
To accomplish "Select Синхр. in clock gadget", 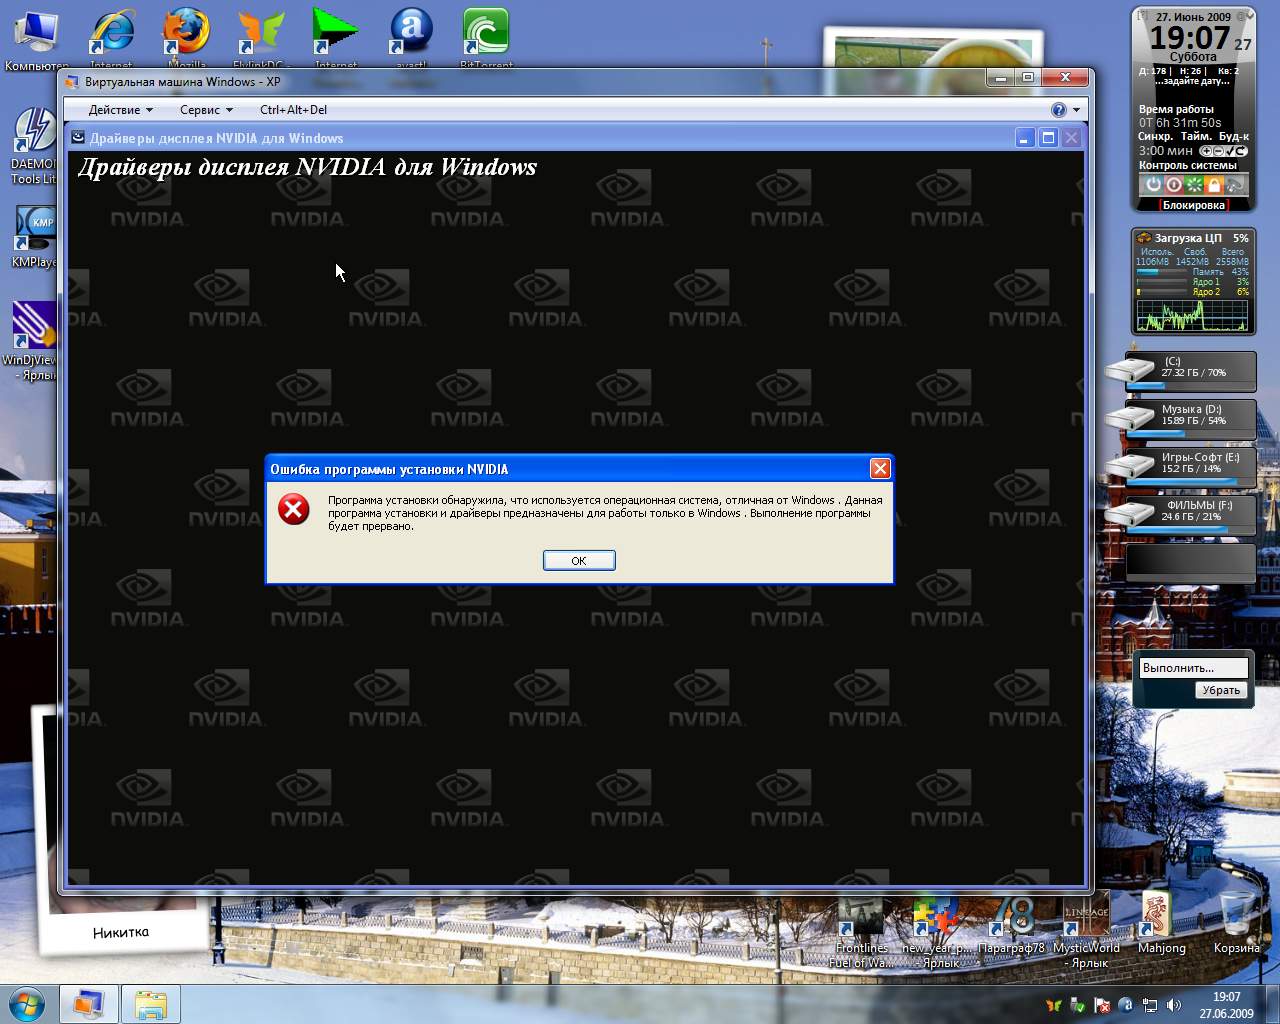I will click(1155, 136).
